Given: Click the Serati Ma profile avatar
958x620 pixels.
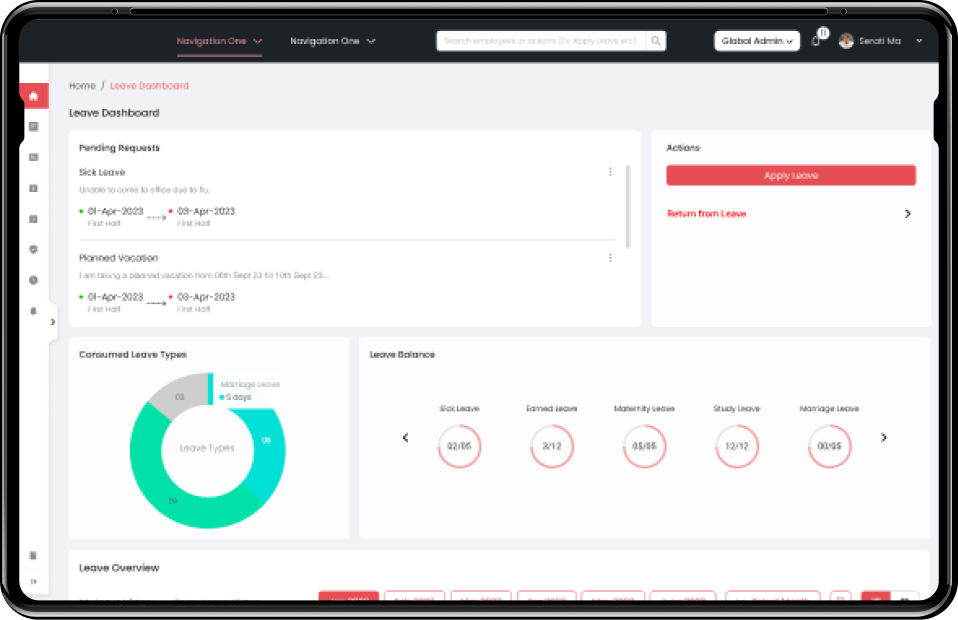Looking at the screenshot, I should pyautogui.click(x=845, y=41).
